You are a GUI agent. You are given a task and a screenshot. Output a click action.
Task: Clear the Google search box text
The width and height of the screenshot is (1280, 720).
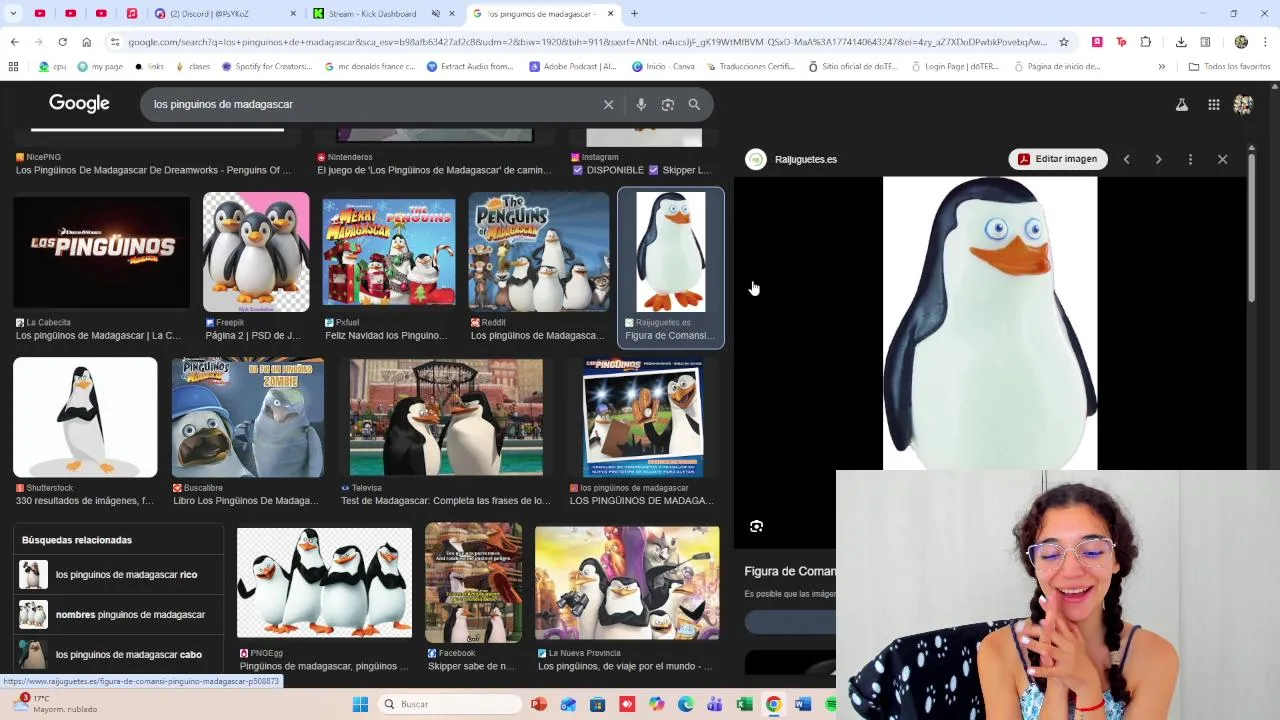point(608,104)
